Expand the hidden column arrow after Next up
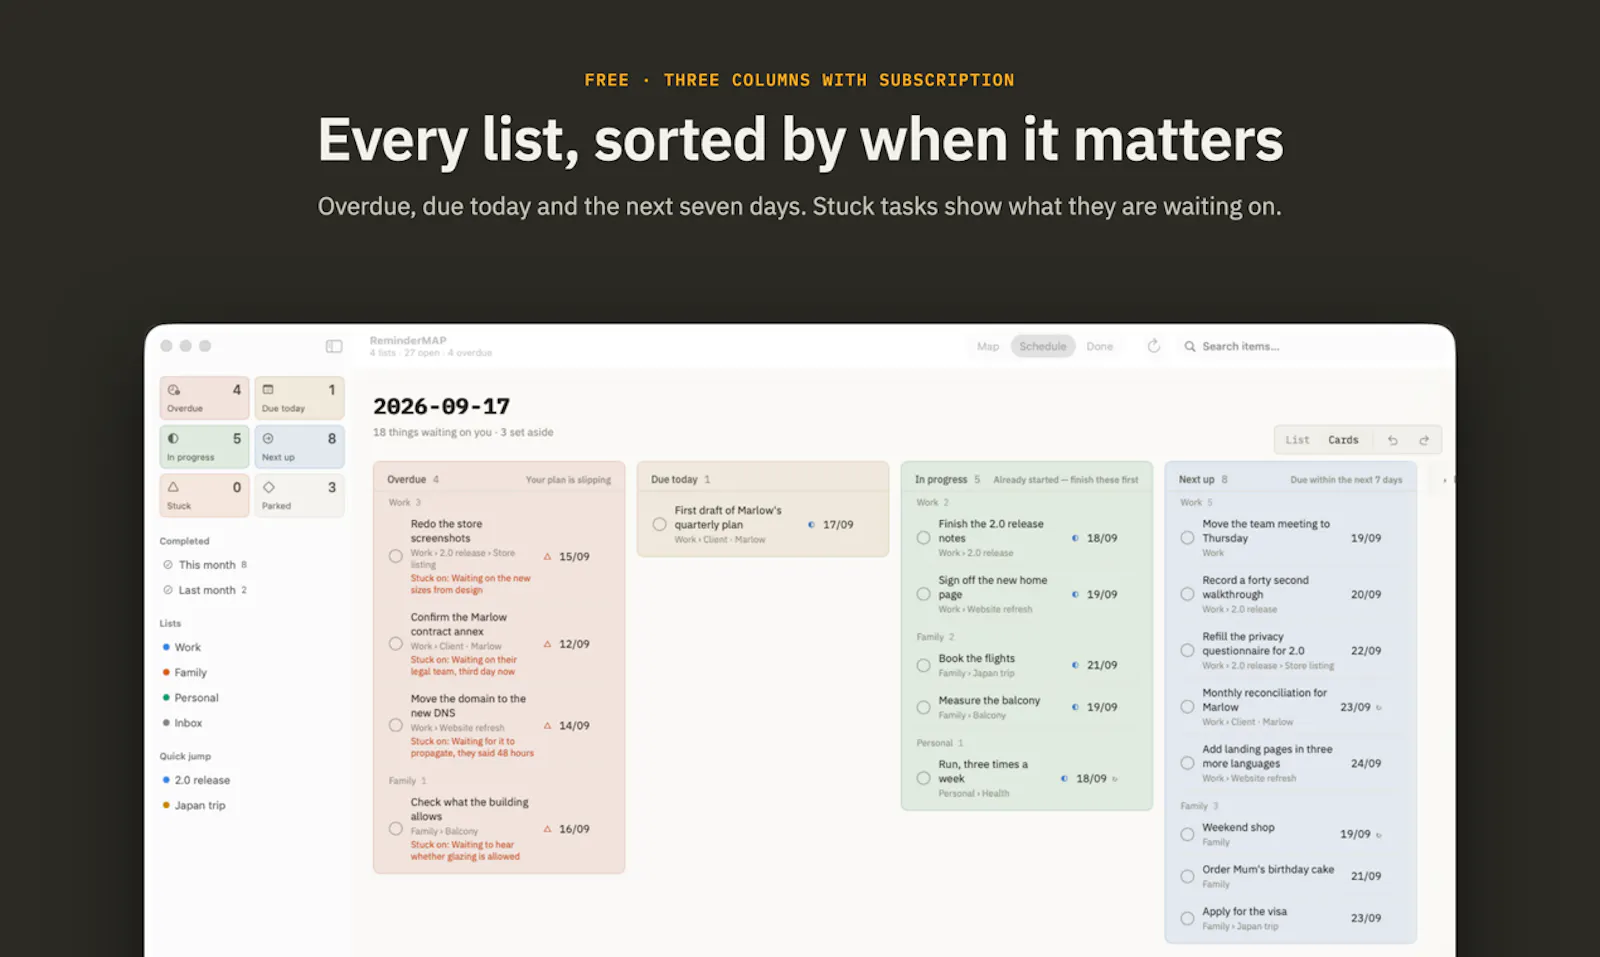The height and width of the screenshot is (957, 1600). [1445, 480]
